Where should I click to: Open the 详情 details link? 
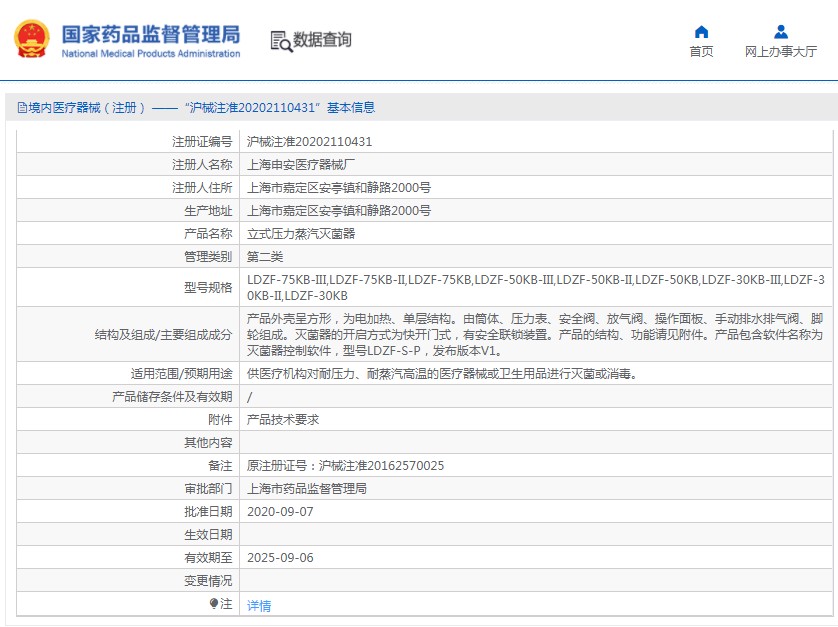tap(259, 606)
